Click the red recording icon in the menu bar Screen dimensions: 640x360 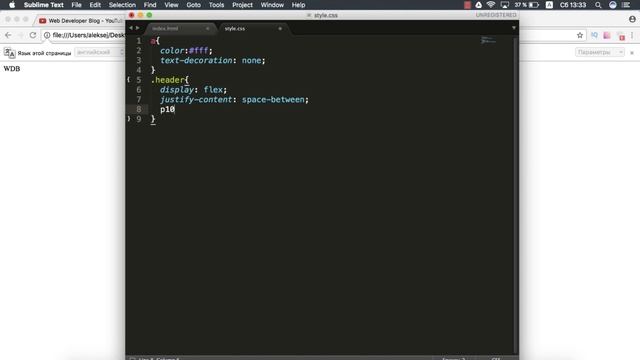(467, 5)
